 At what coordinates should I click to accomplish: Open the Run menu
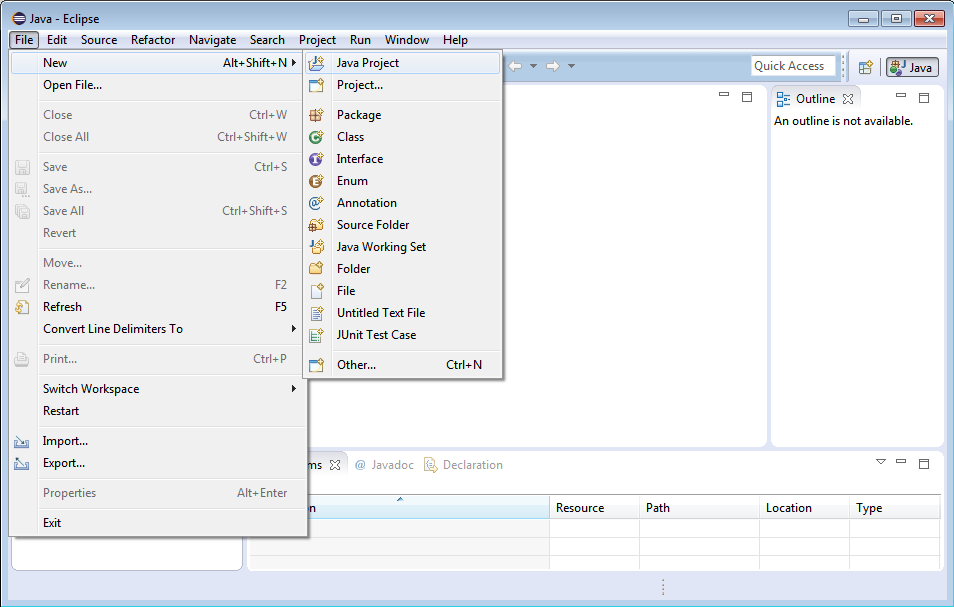point(360,40)
